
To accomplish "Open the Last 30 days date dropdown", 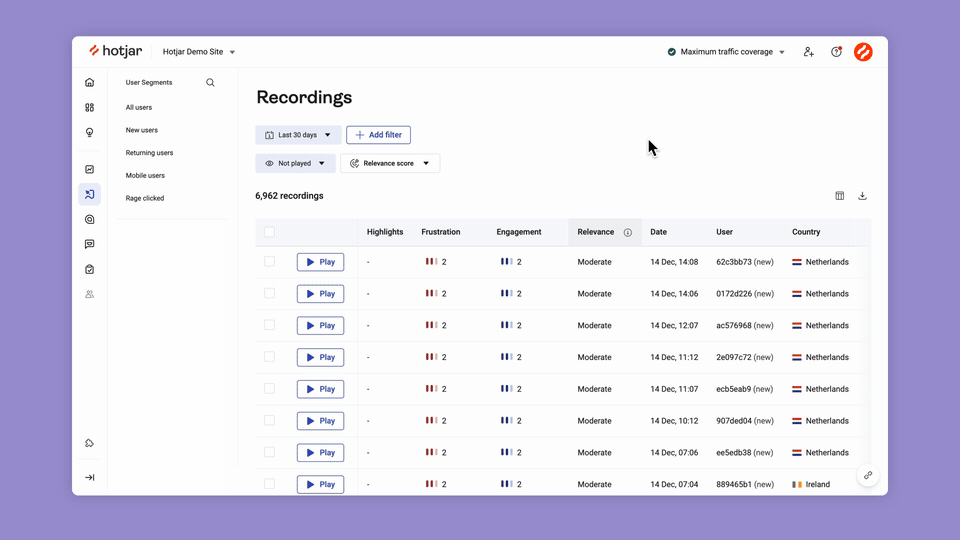I will [x=298, y=135].
